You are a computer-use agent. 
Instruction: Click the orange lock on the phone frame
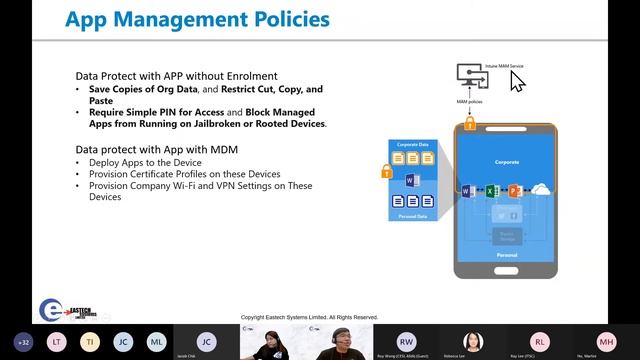[470, 123]
